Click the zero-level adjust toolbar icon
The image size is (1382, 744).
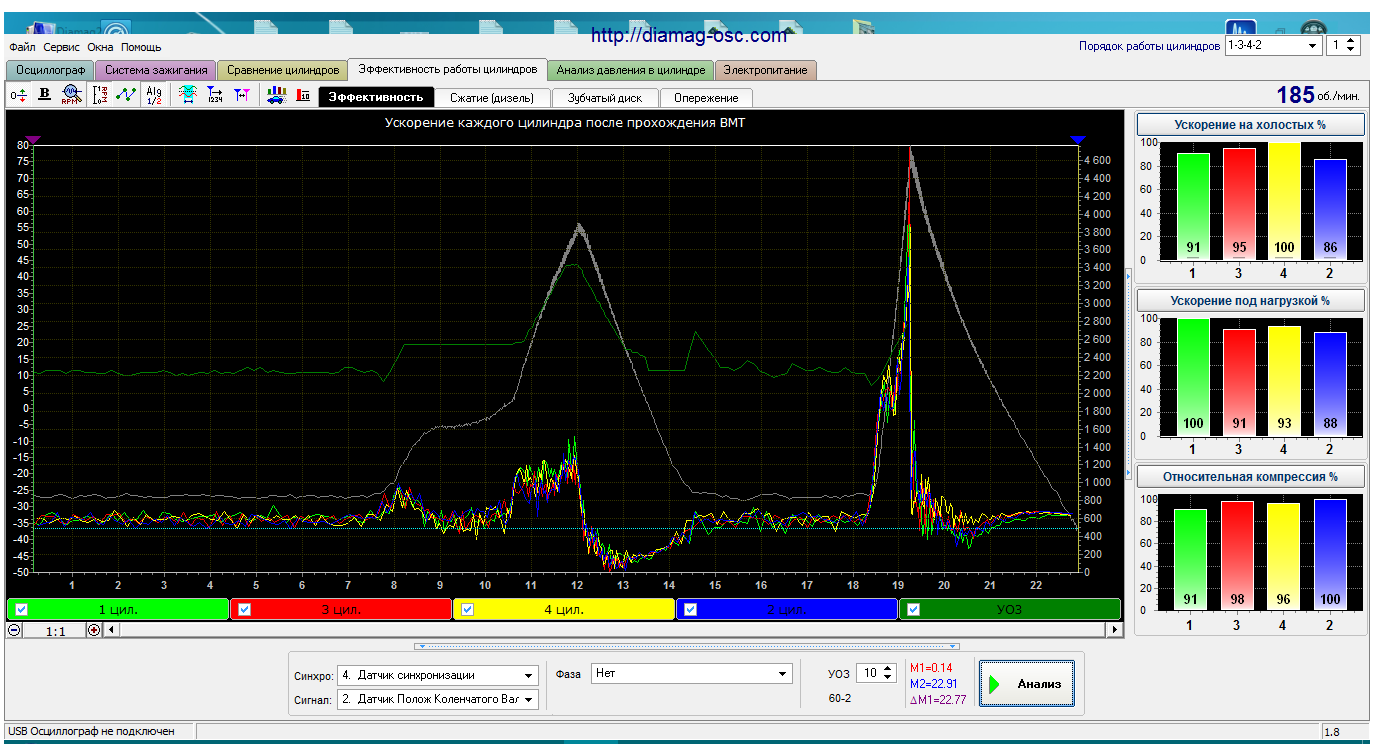coord(18,95)
